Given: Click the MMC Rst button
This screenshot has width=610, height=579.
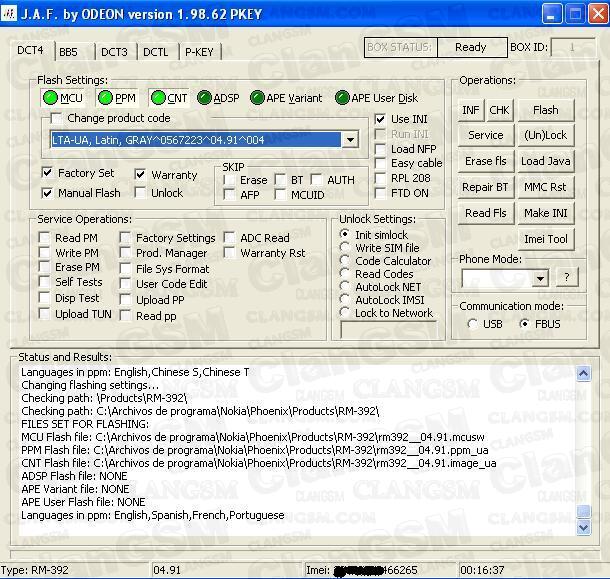Looking at the screenshot, I should (545, 187).
